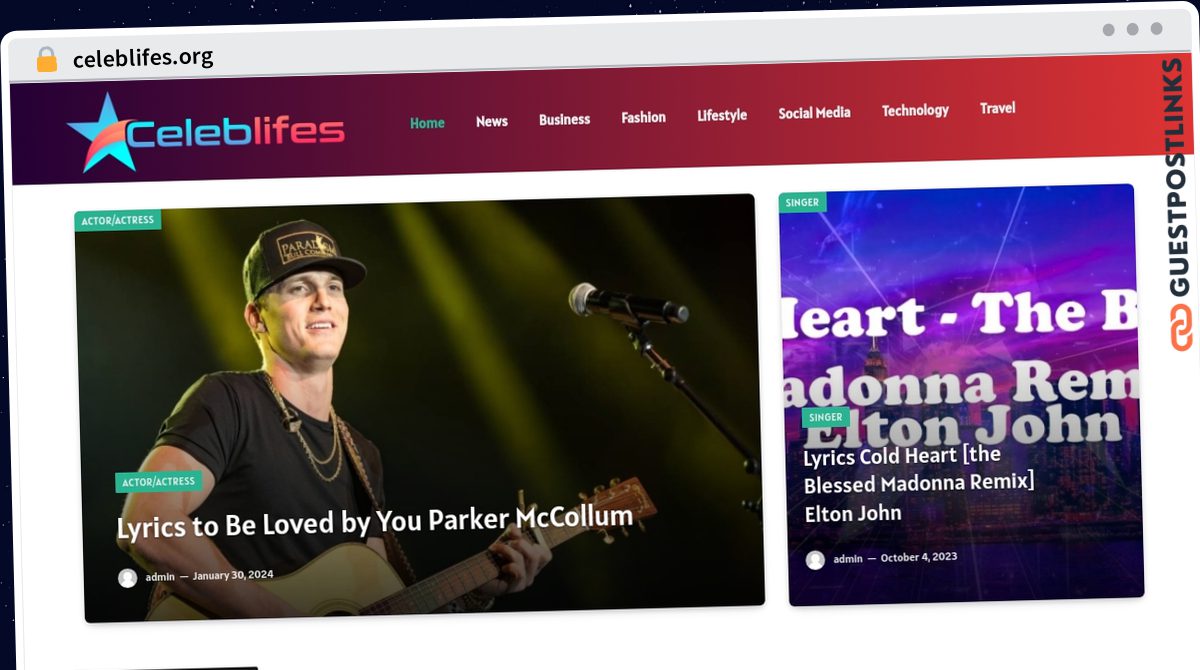The image size is (1200, 670).
Task: Click the Celeblifes star logo
Action: click(205, 132)
